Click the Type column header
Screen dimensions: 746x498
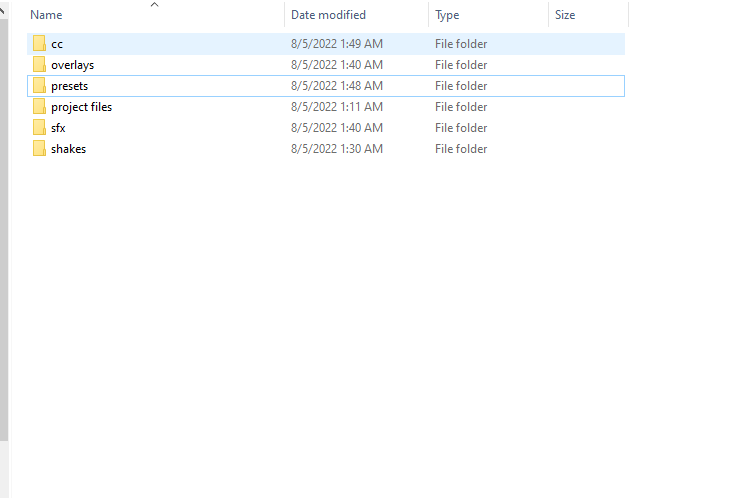tap(447, 15)
